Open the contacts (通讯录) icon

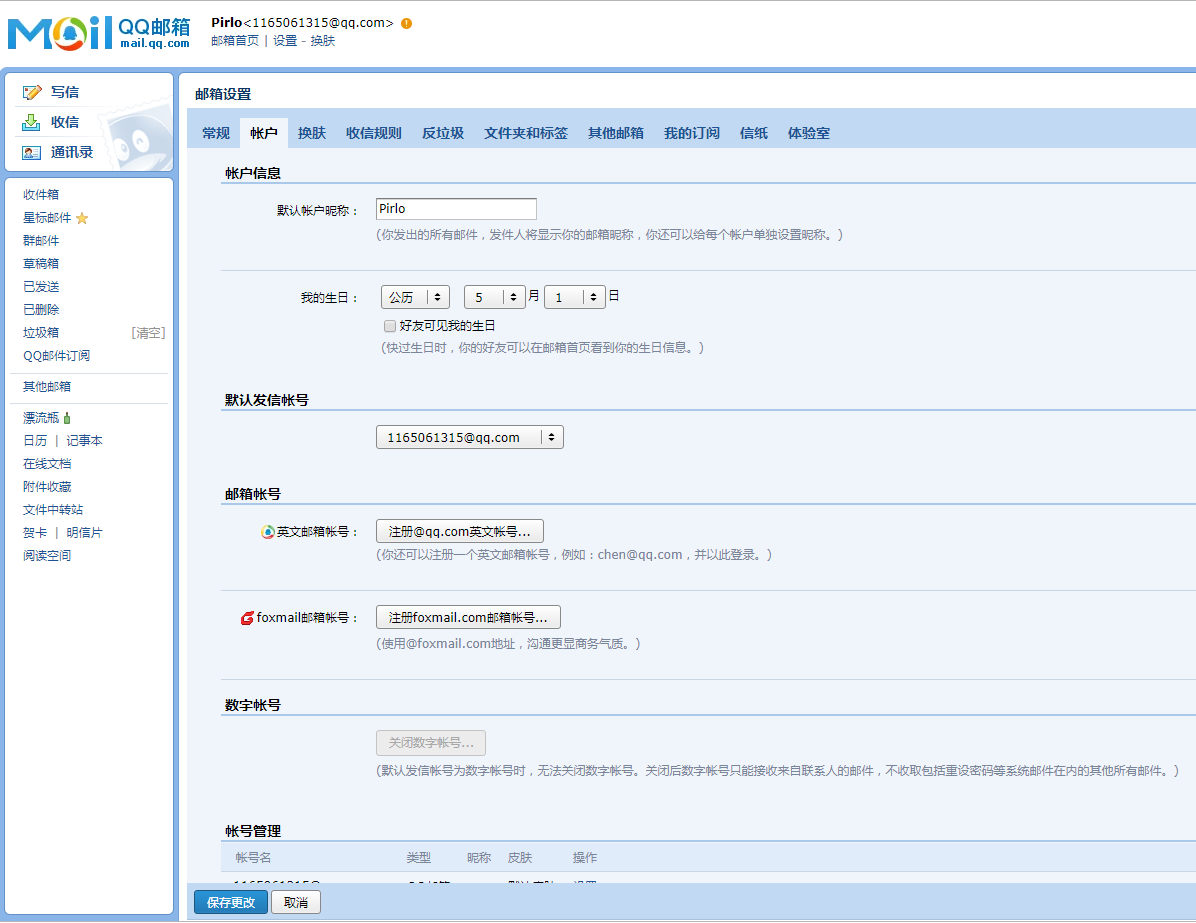32,153
